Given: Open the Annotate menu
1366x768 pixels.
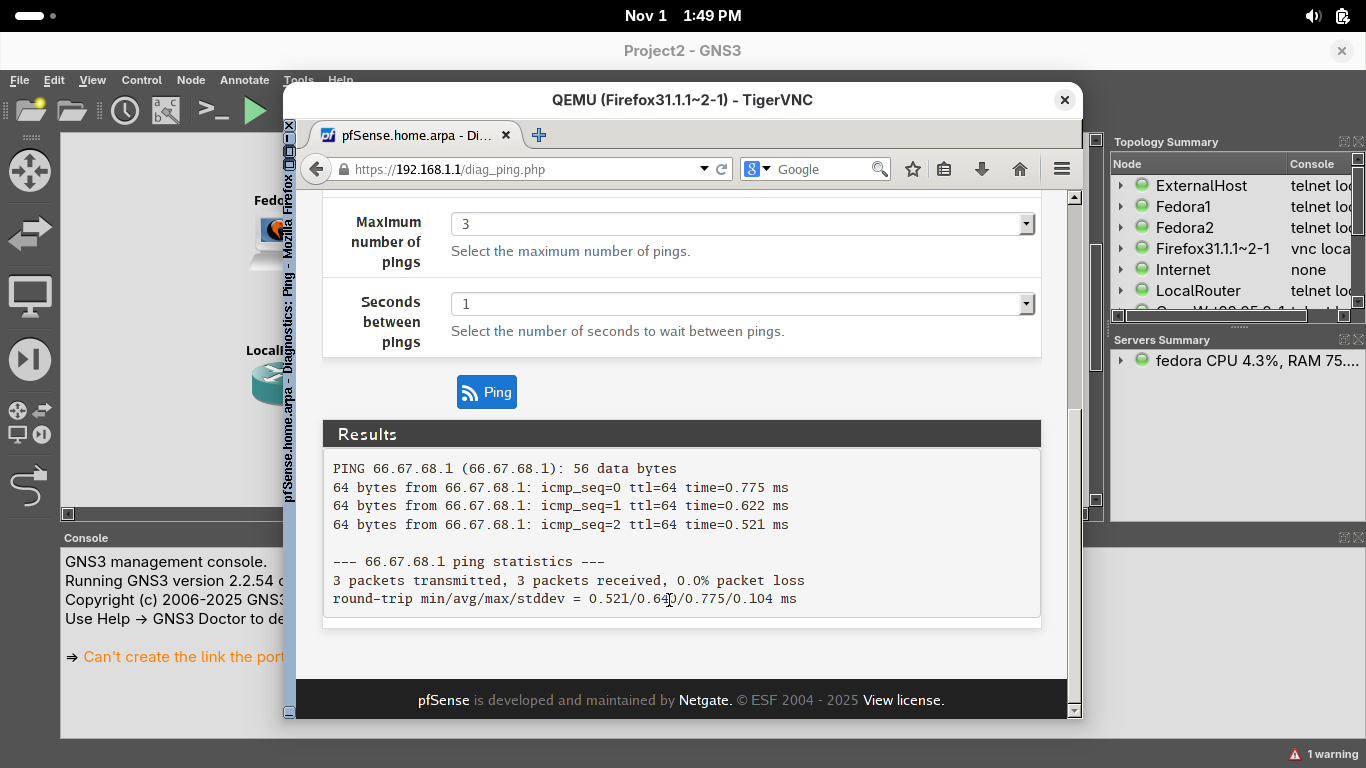Looking at the screenshot, I should [x=244, y=80].
